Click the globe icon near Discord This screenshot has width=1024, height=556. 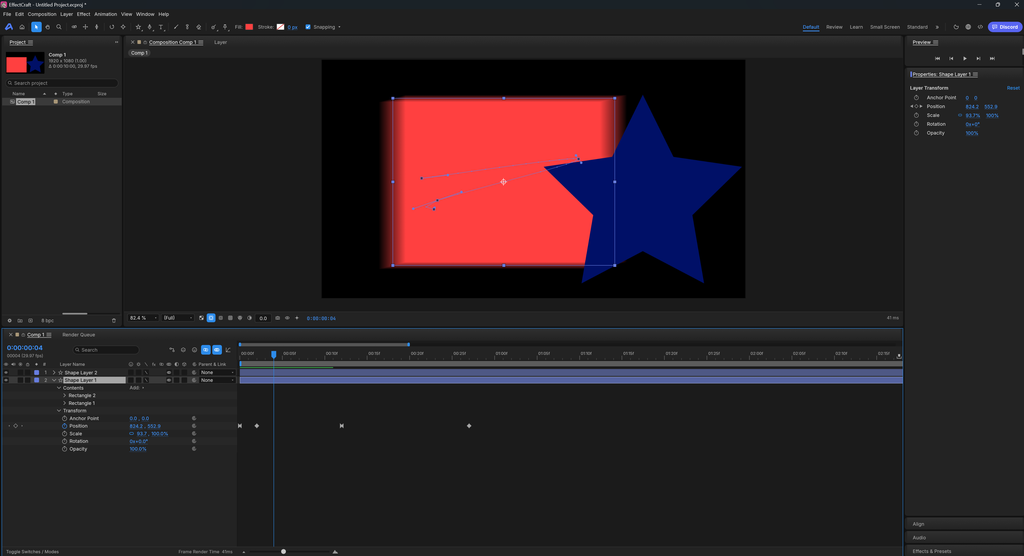[968, 27]
